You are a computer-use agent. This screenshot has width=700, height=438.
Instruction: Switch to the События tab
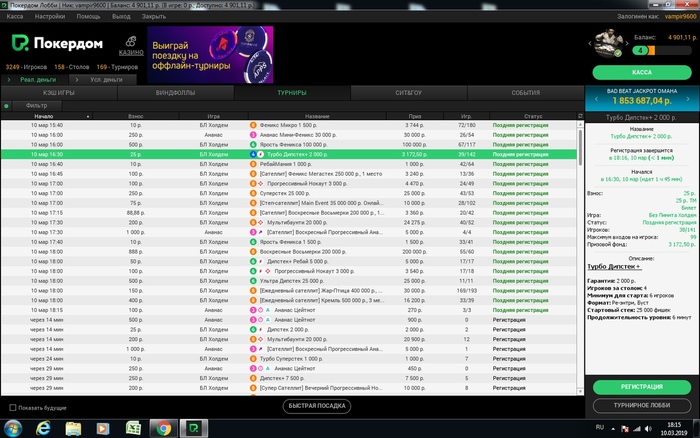coord(525,93)
